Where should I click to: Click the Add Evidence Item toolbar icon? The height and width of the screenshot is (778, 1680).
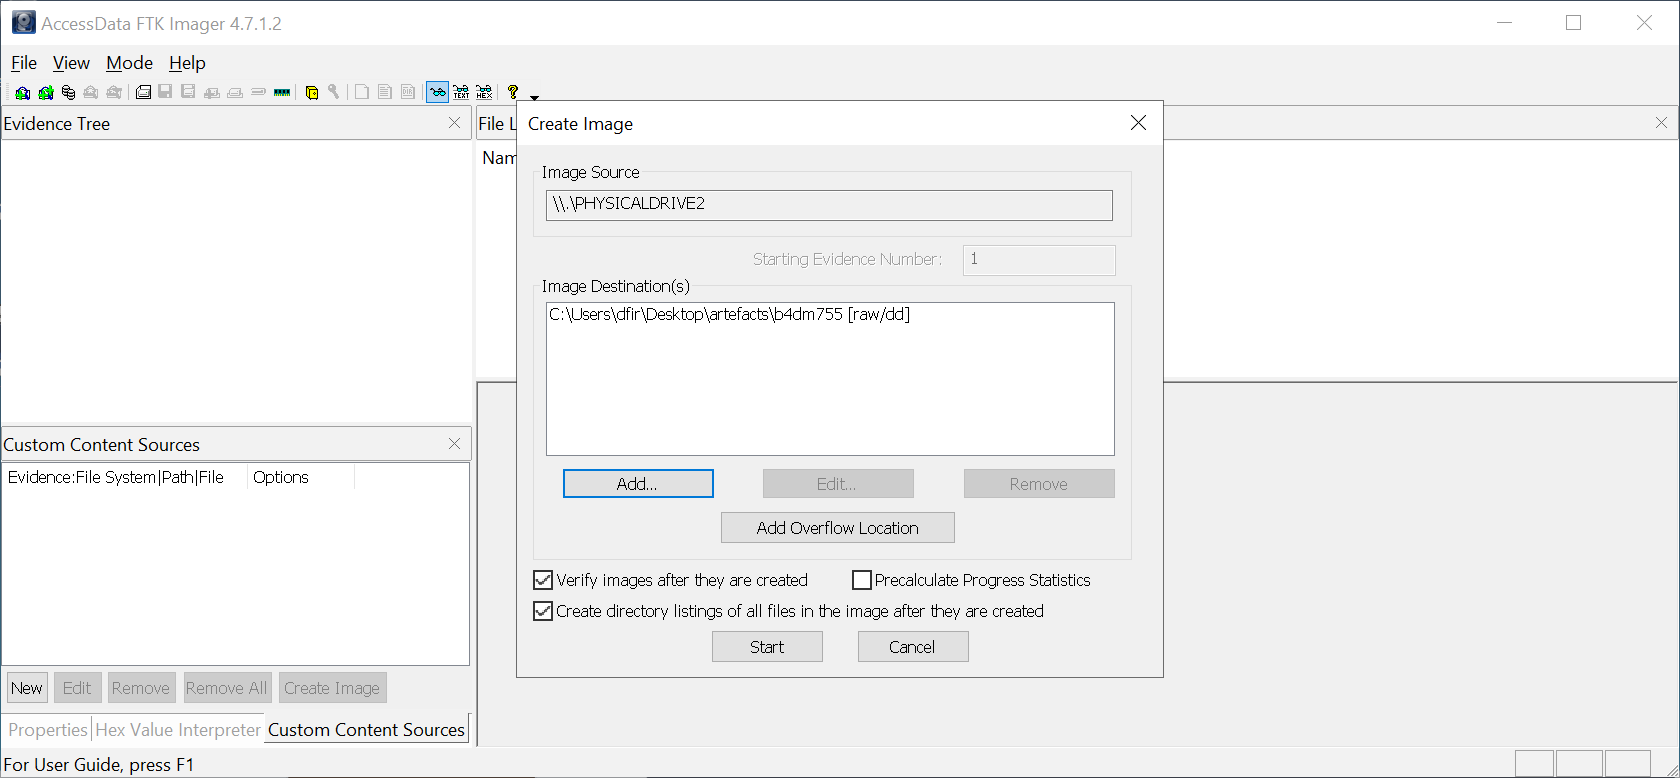[22, 93]
